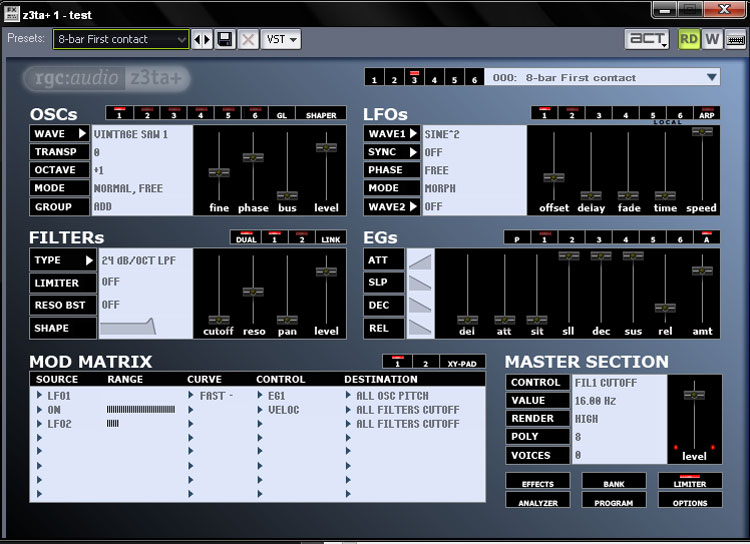Image resolution: width=750 pixels, height=544 pixels.
Task: Save the current preset with the floppy disk icon
Action: click(225, 39)
